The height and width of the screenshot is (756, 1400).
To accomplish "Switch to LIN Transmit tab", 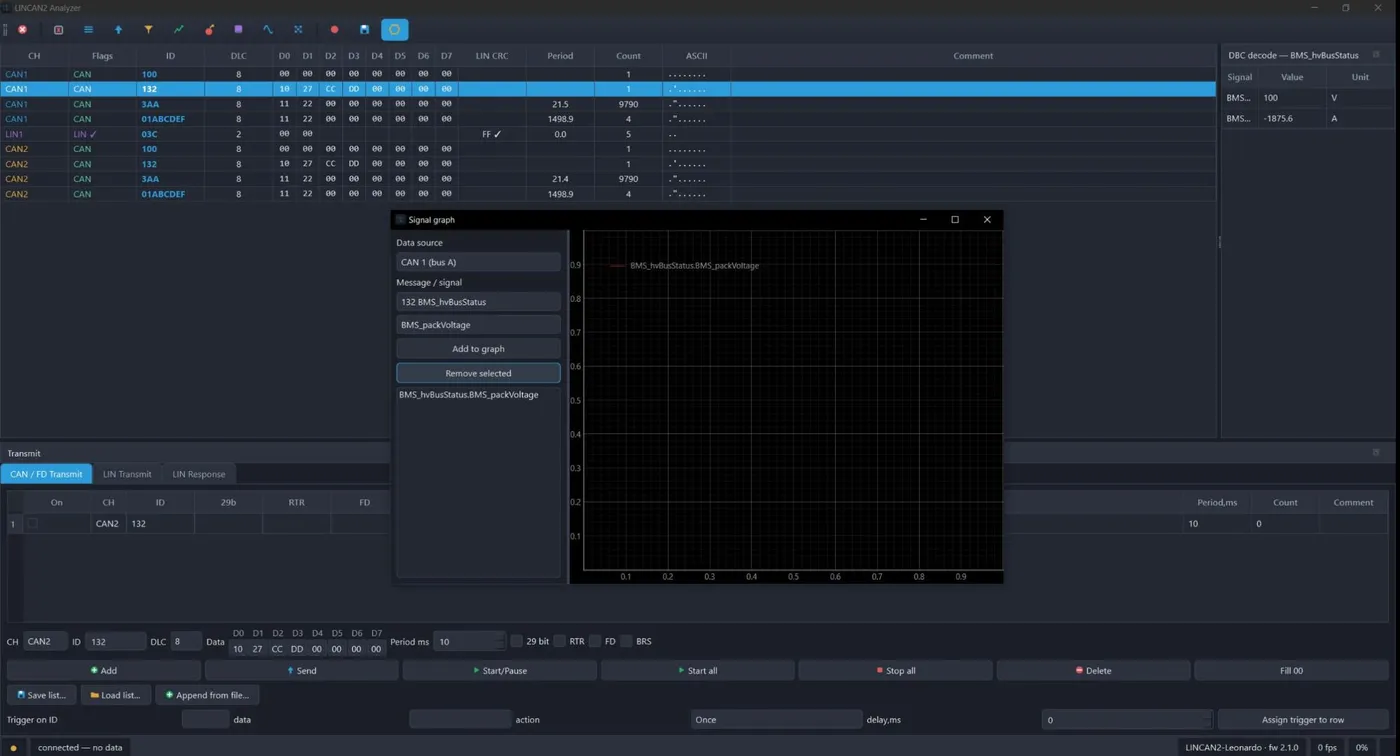I will pyautogui.click(x=127, y=474).
